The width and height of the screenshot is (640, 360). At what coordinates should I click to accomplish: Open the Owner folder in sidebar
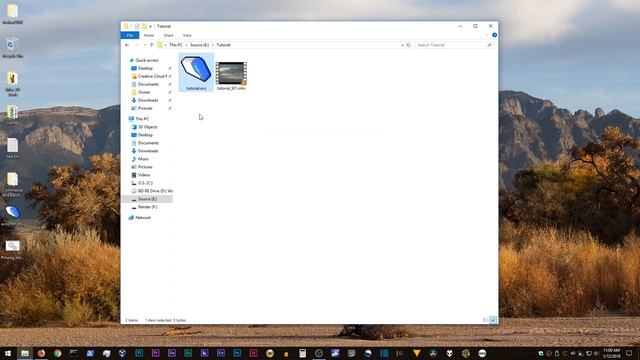point(144,92)
